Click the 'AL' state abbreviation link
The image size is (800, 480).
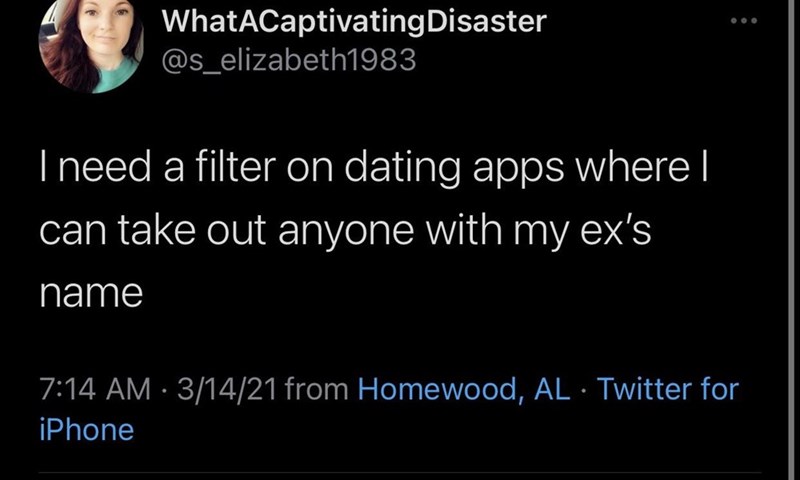[x=552, y=389]
